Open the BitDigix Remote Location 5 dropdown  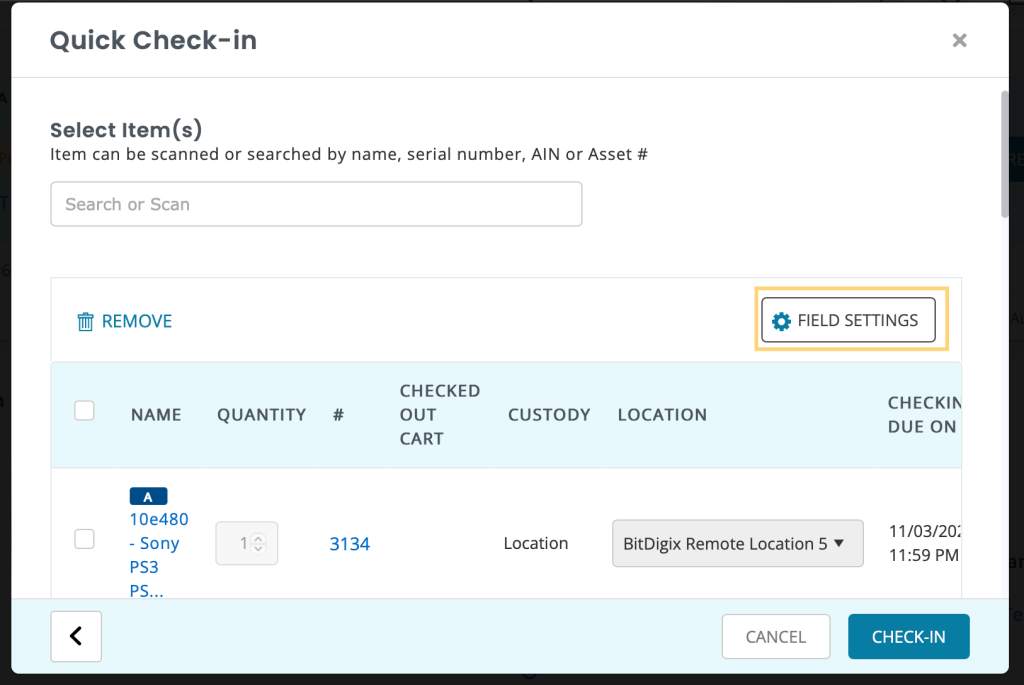[x=737, y=543]
